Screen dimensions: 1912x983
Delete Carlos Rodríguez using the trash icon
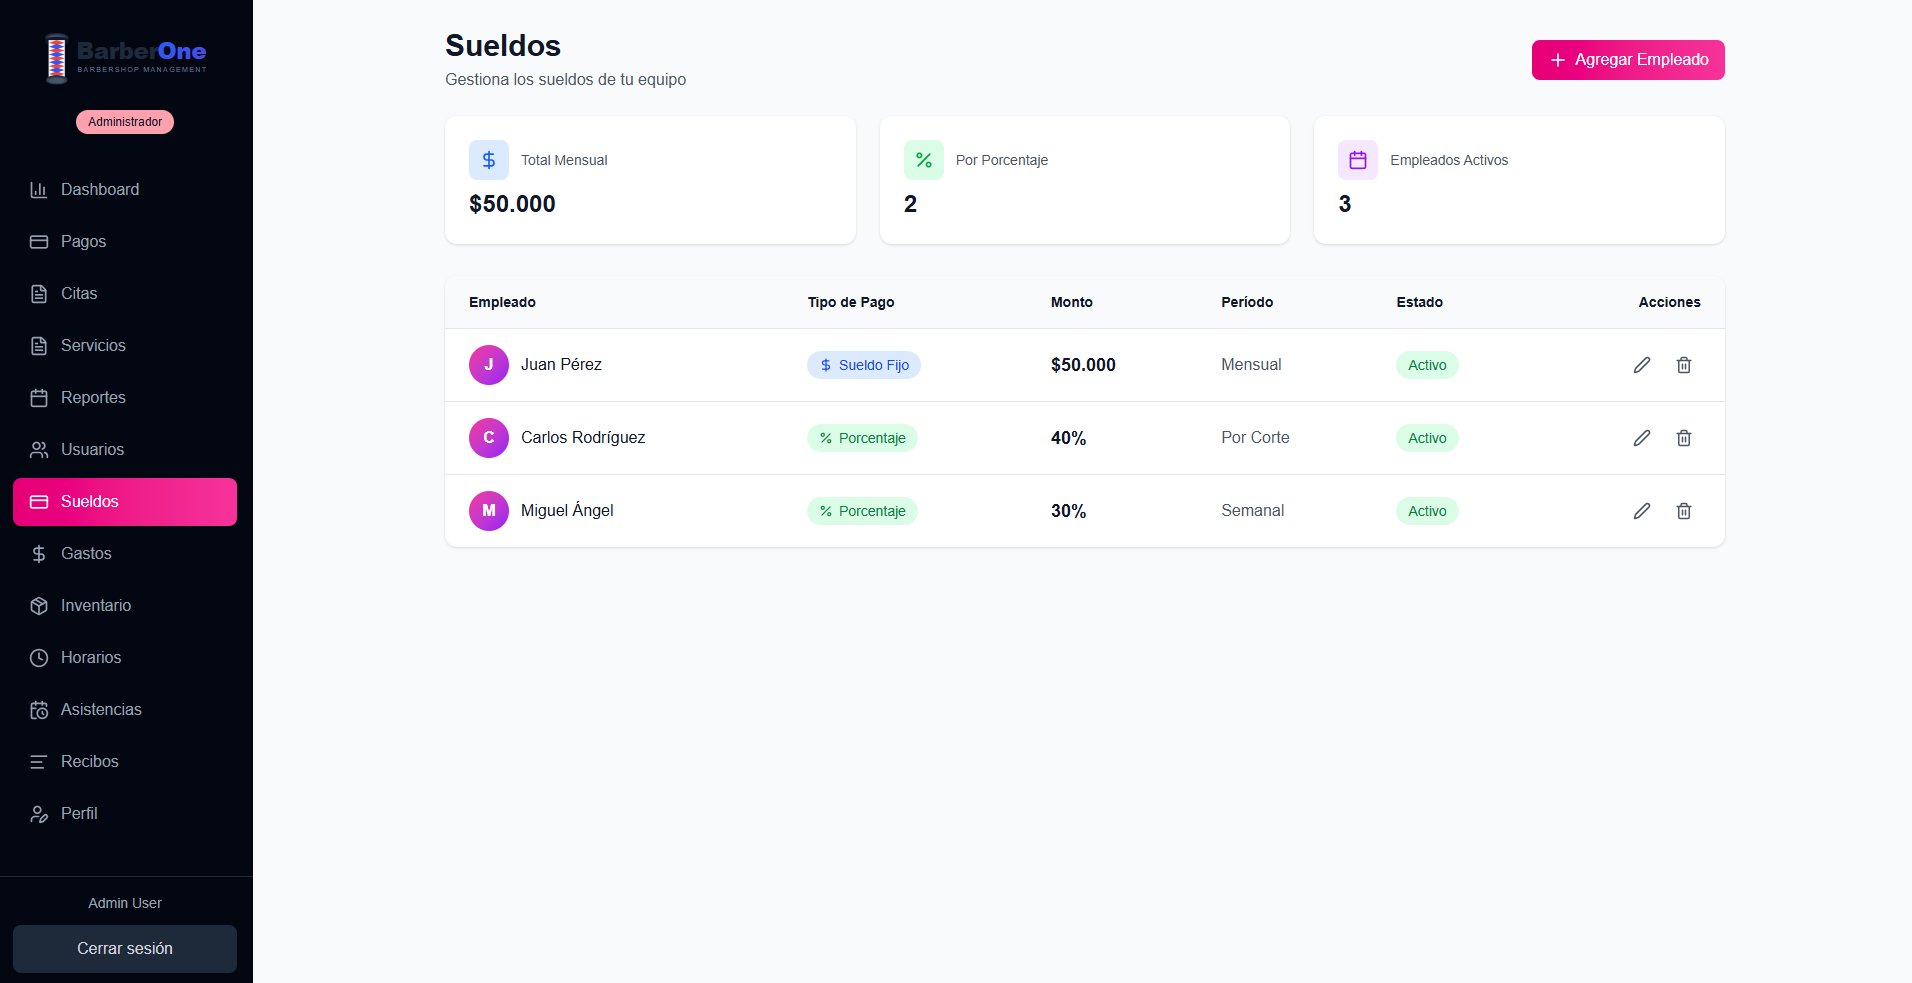1683,438
